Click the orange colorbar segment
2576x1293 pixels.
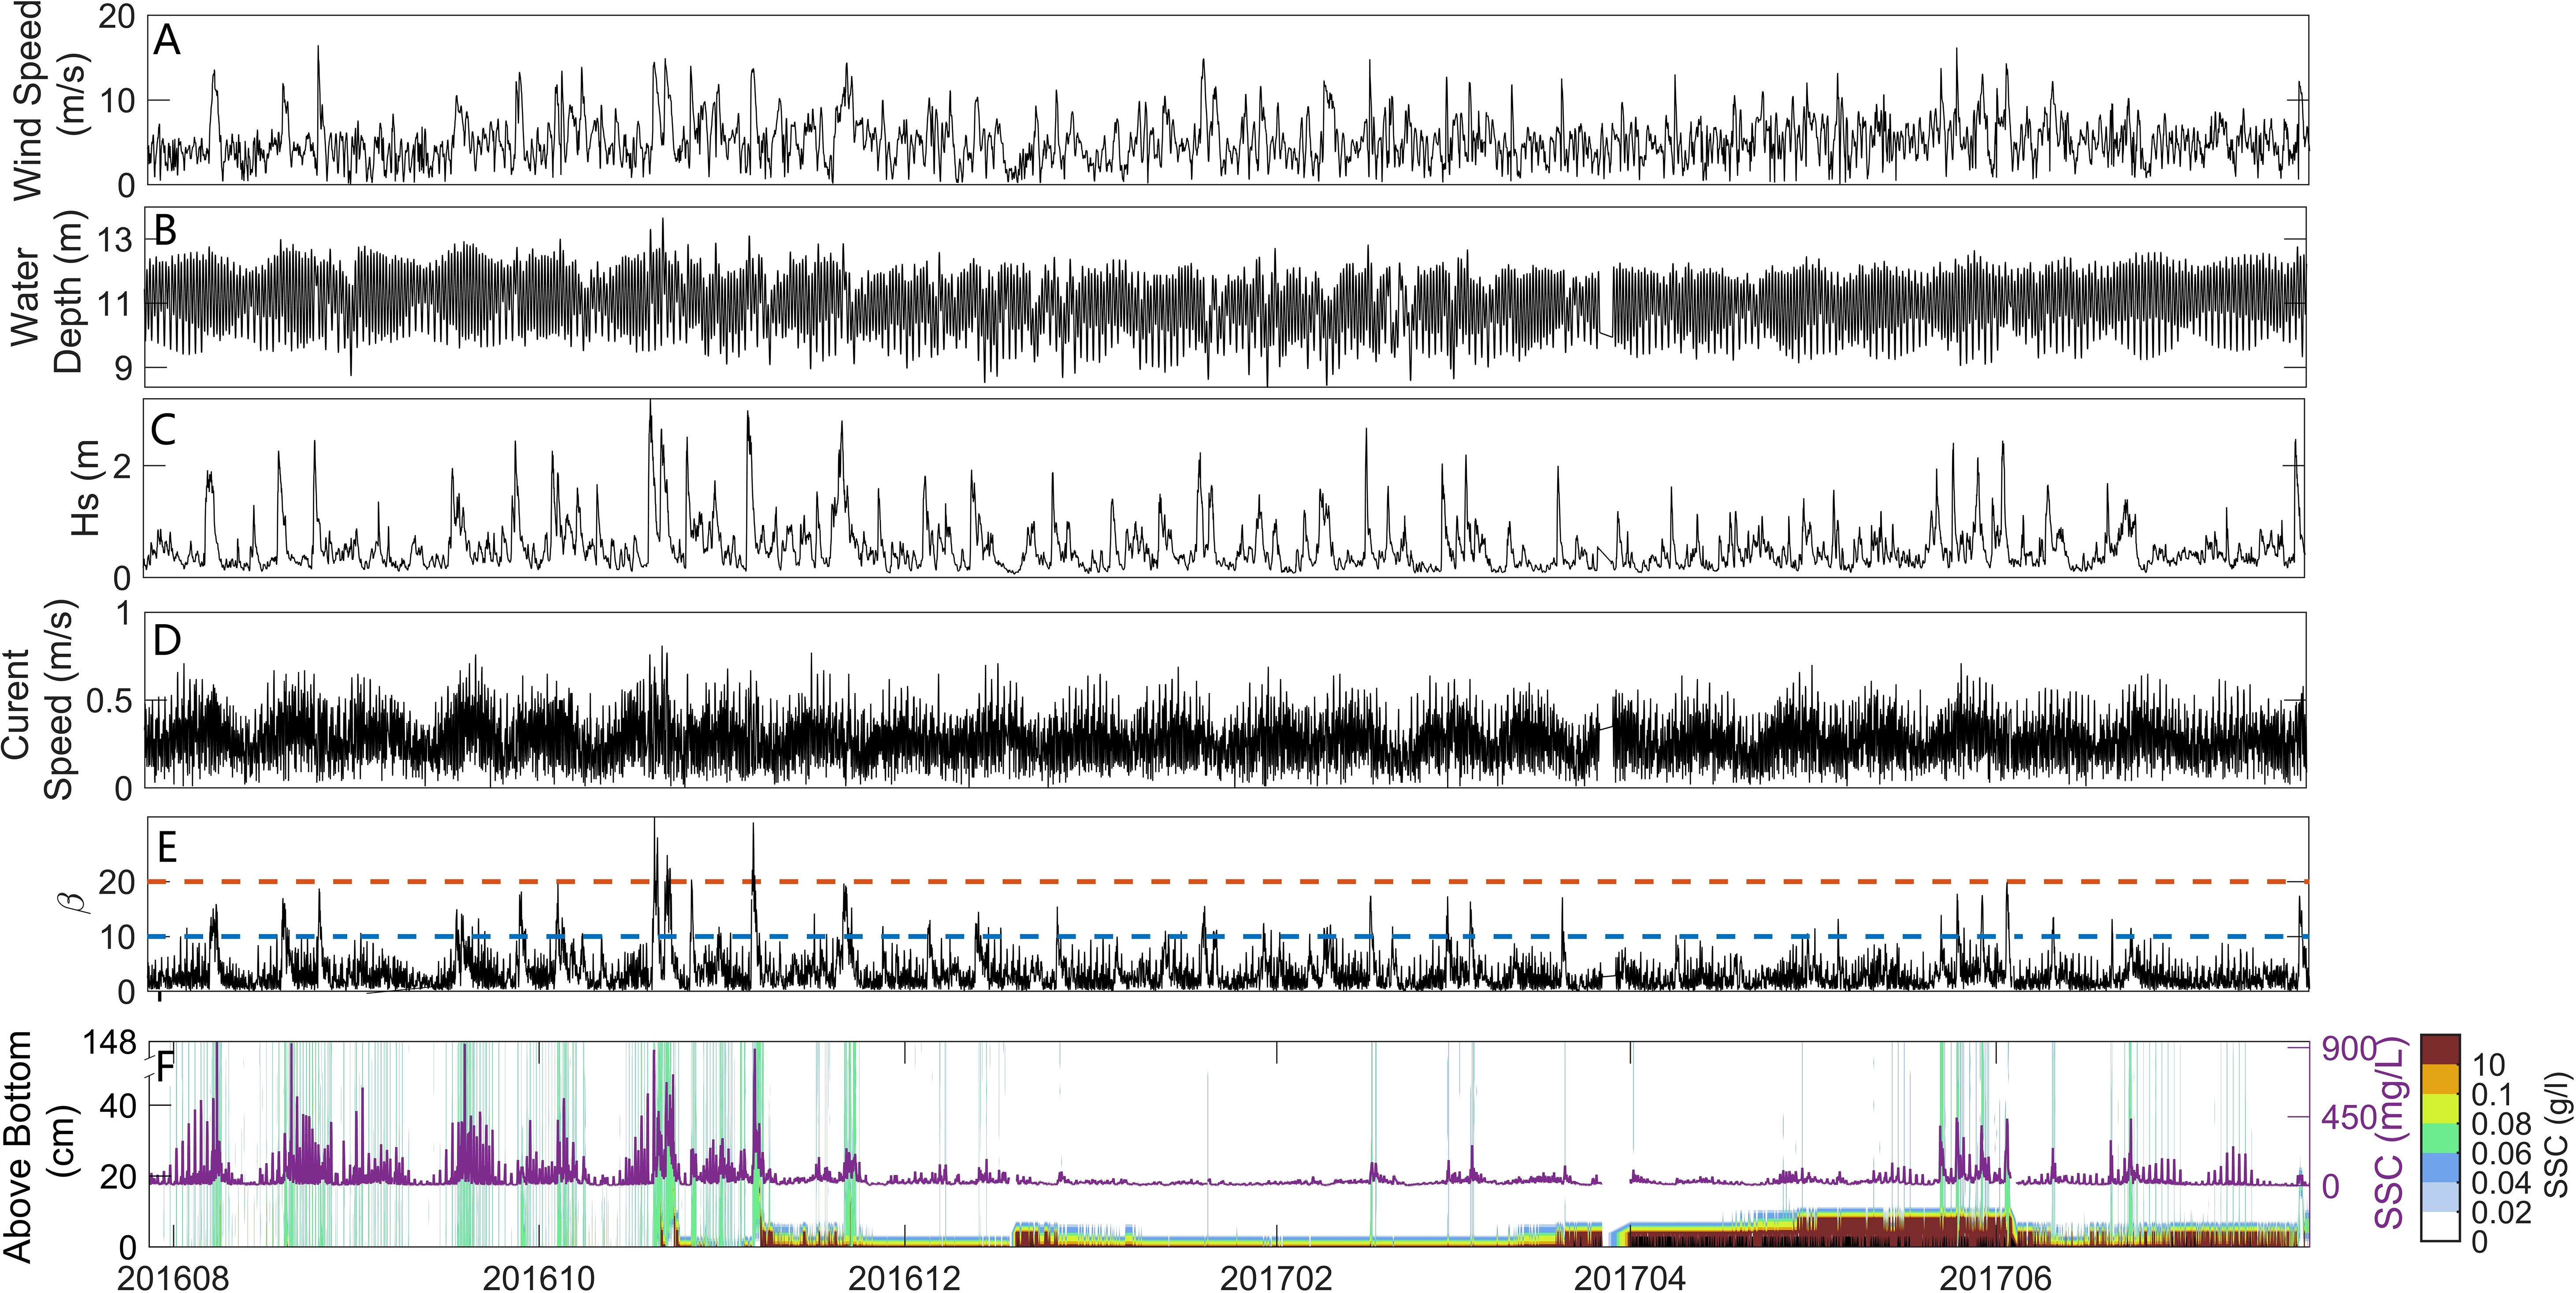[x=2440, y=1079]
